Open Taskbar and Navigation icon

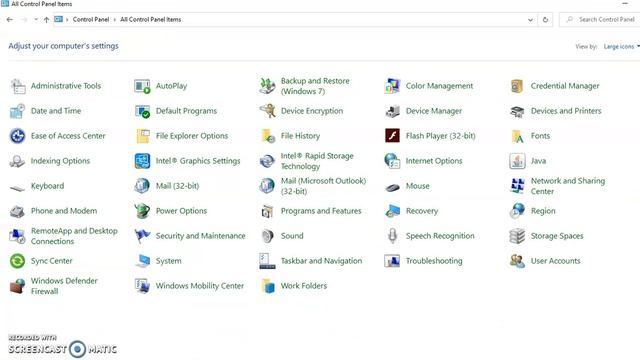(x=267, y=261)
